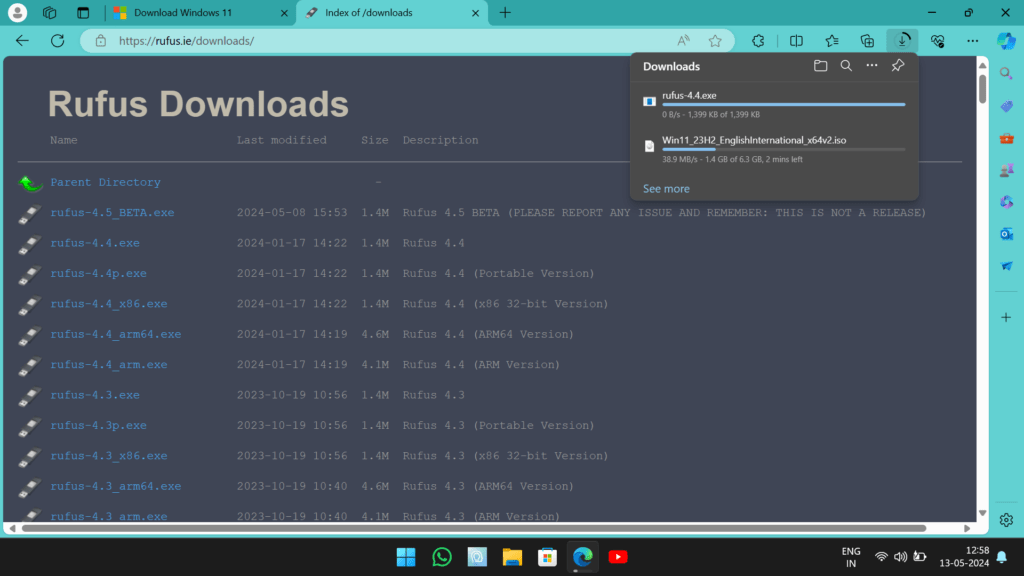Screen dimensions: 1024x576
Task: Open sidebar Tools briefcase icon
Action: click(1006, 138)
